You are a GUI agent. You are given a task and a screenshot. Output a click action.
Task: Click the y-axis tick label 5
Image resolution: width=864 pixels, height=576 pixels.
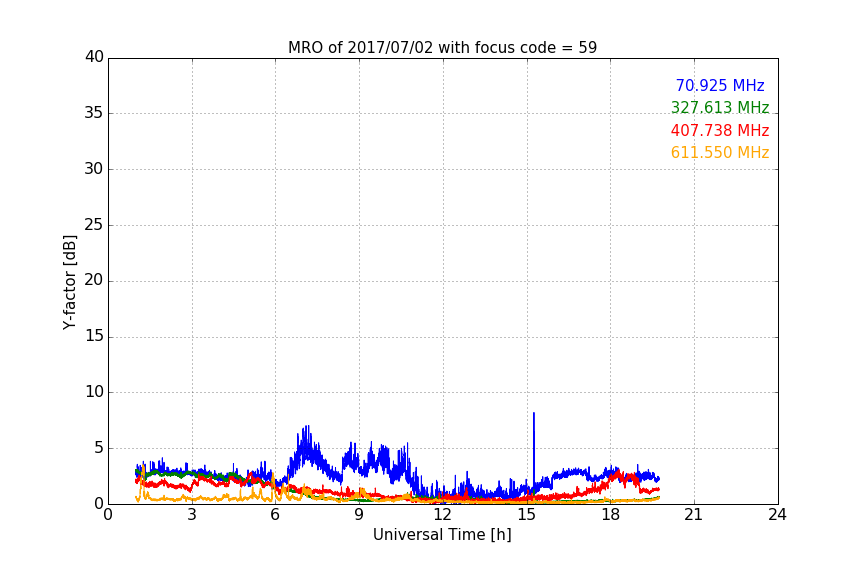99,448
